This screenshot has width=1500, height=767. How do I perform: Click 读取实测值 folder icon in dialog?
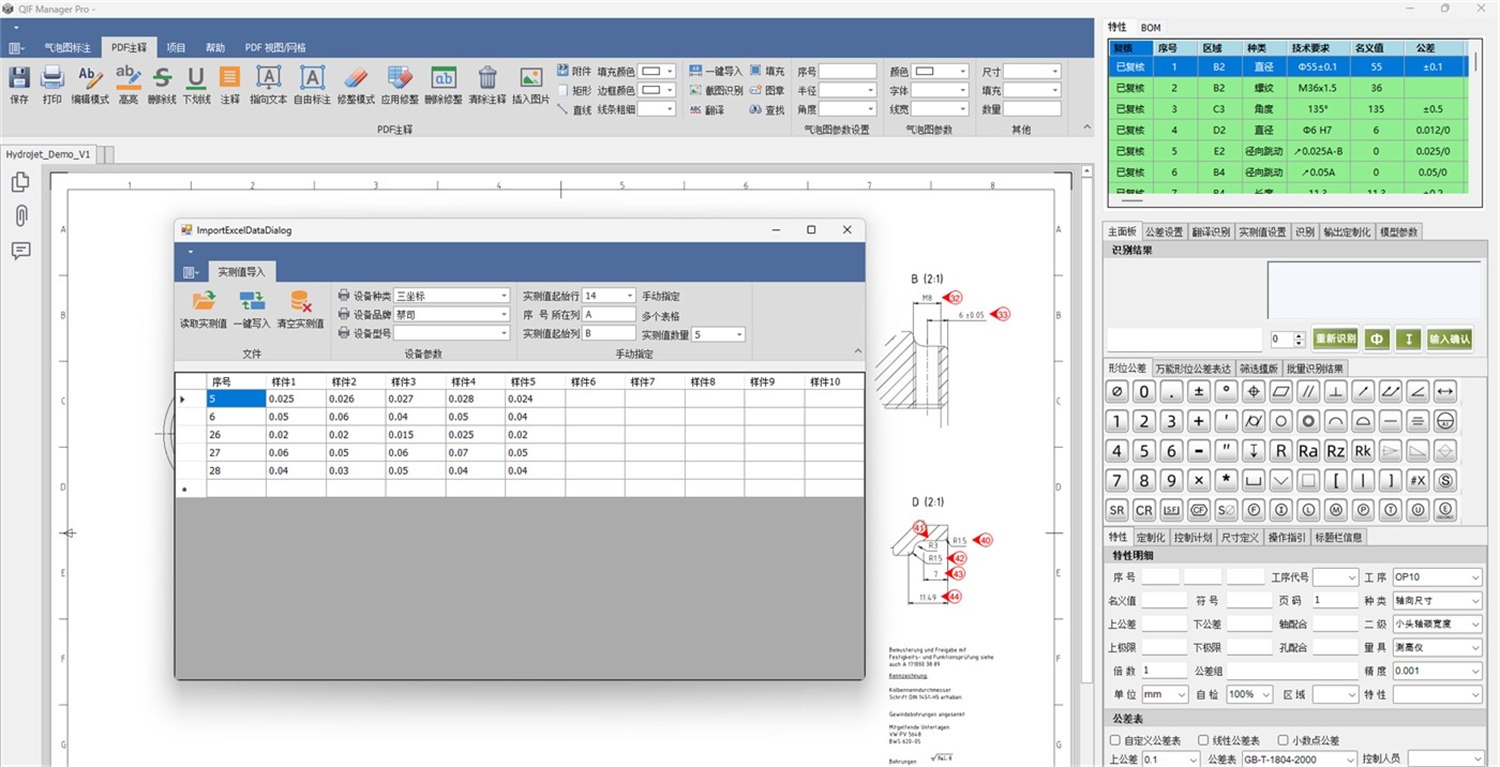203,301
